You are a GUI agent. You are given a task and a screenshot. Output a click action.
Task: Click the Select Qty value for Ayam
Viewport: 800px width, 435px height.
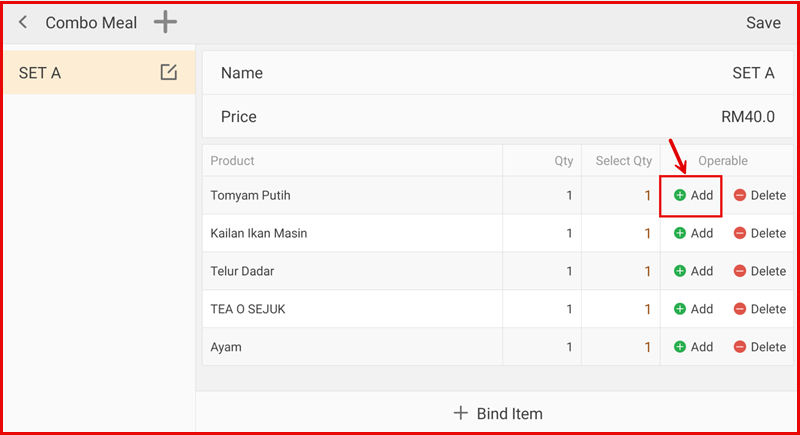[647, 347]
